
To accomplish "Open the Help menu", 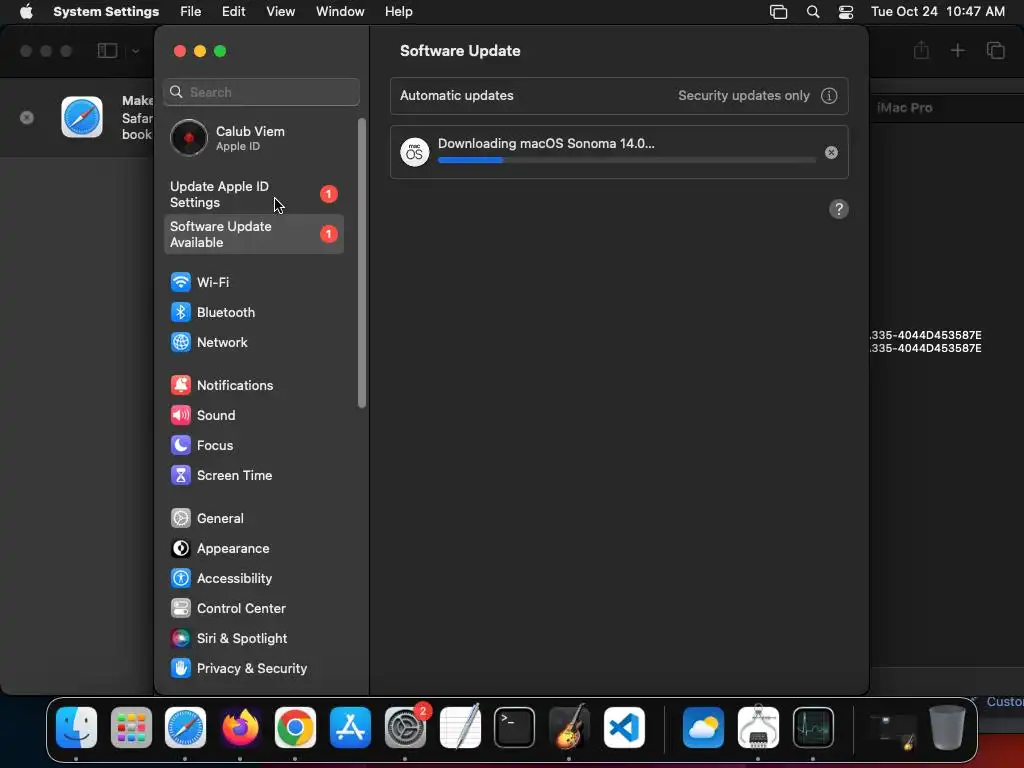I will click(x=398, y=12).
